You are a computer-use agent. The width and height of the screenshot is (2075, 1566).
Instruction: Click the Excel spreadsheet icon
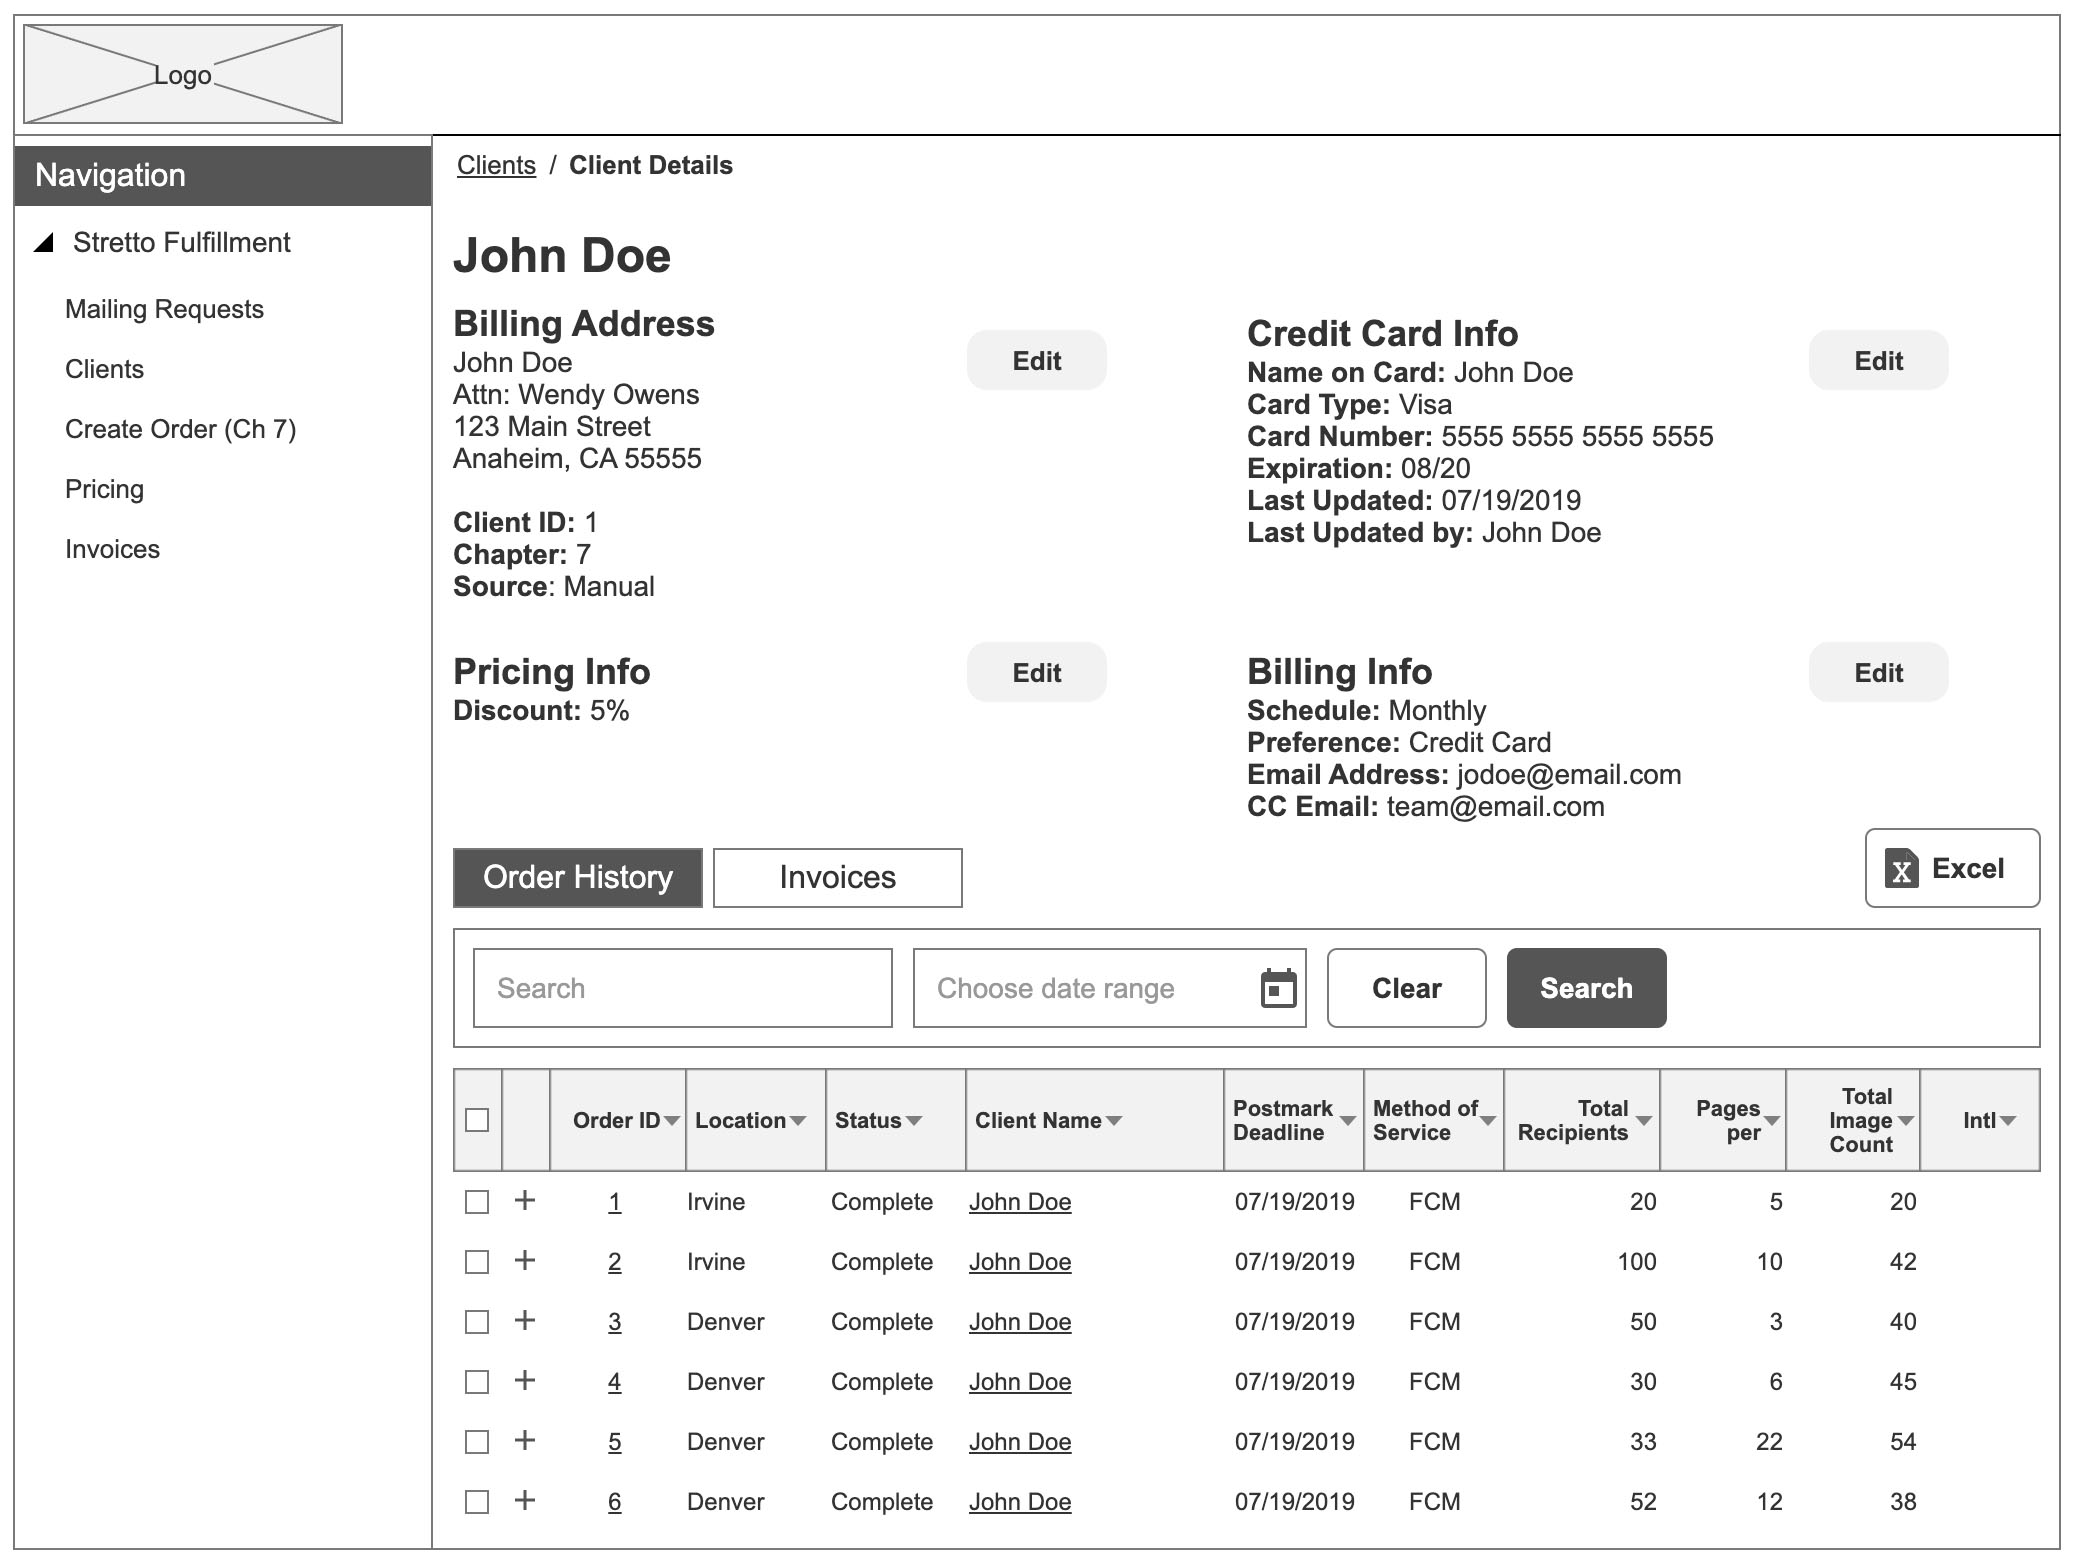[1901, 868]
